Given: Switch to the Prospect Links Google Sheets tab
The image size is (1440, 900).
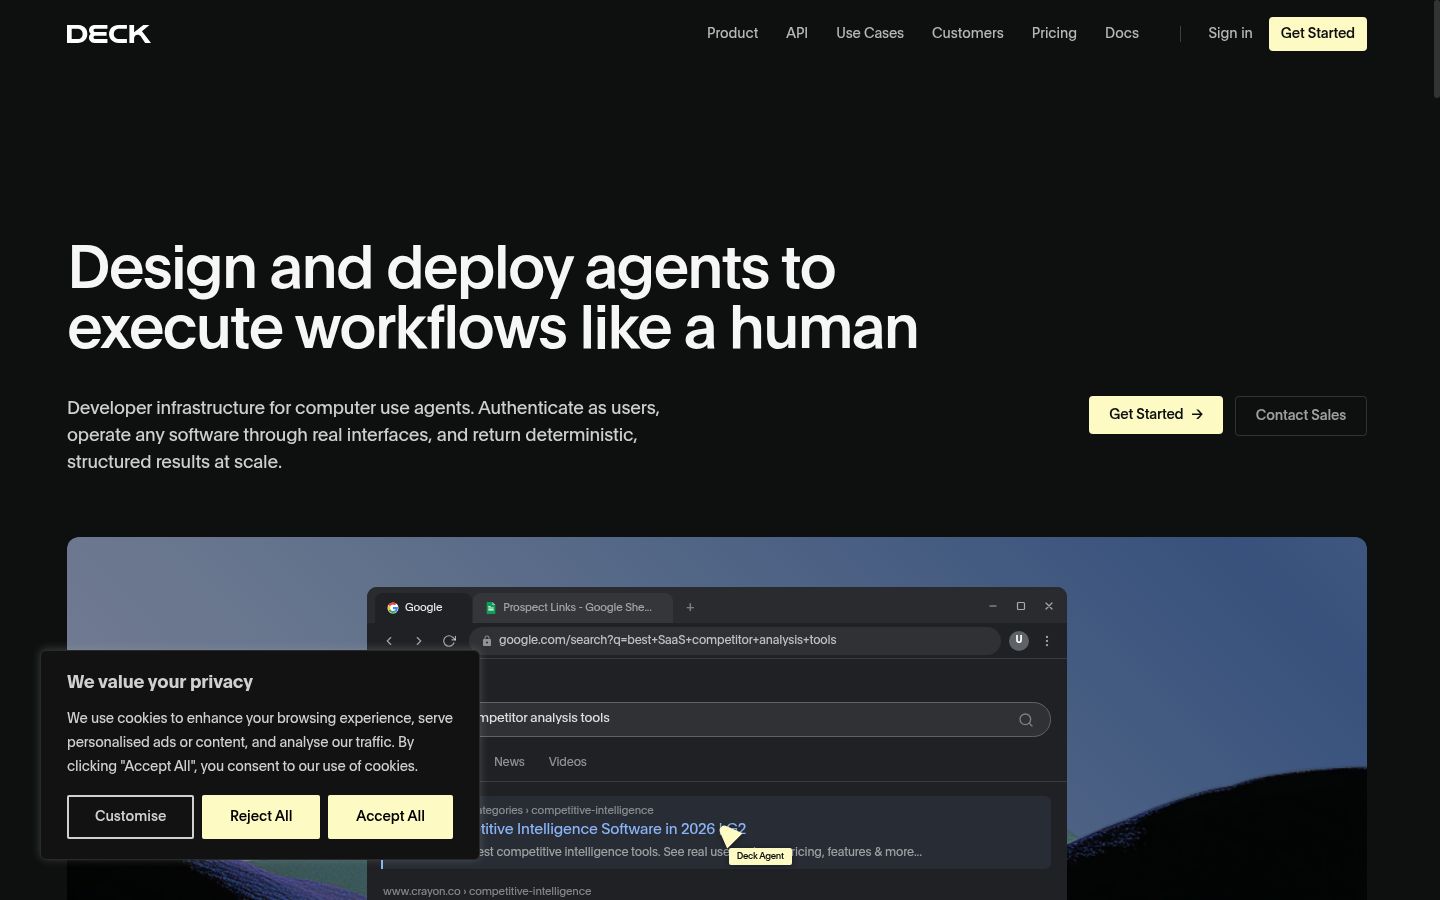Looking at the screenshot, I should pyautogui.click(x=572, y=607).
